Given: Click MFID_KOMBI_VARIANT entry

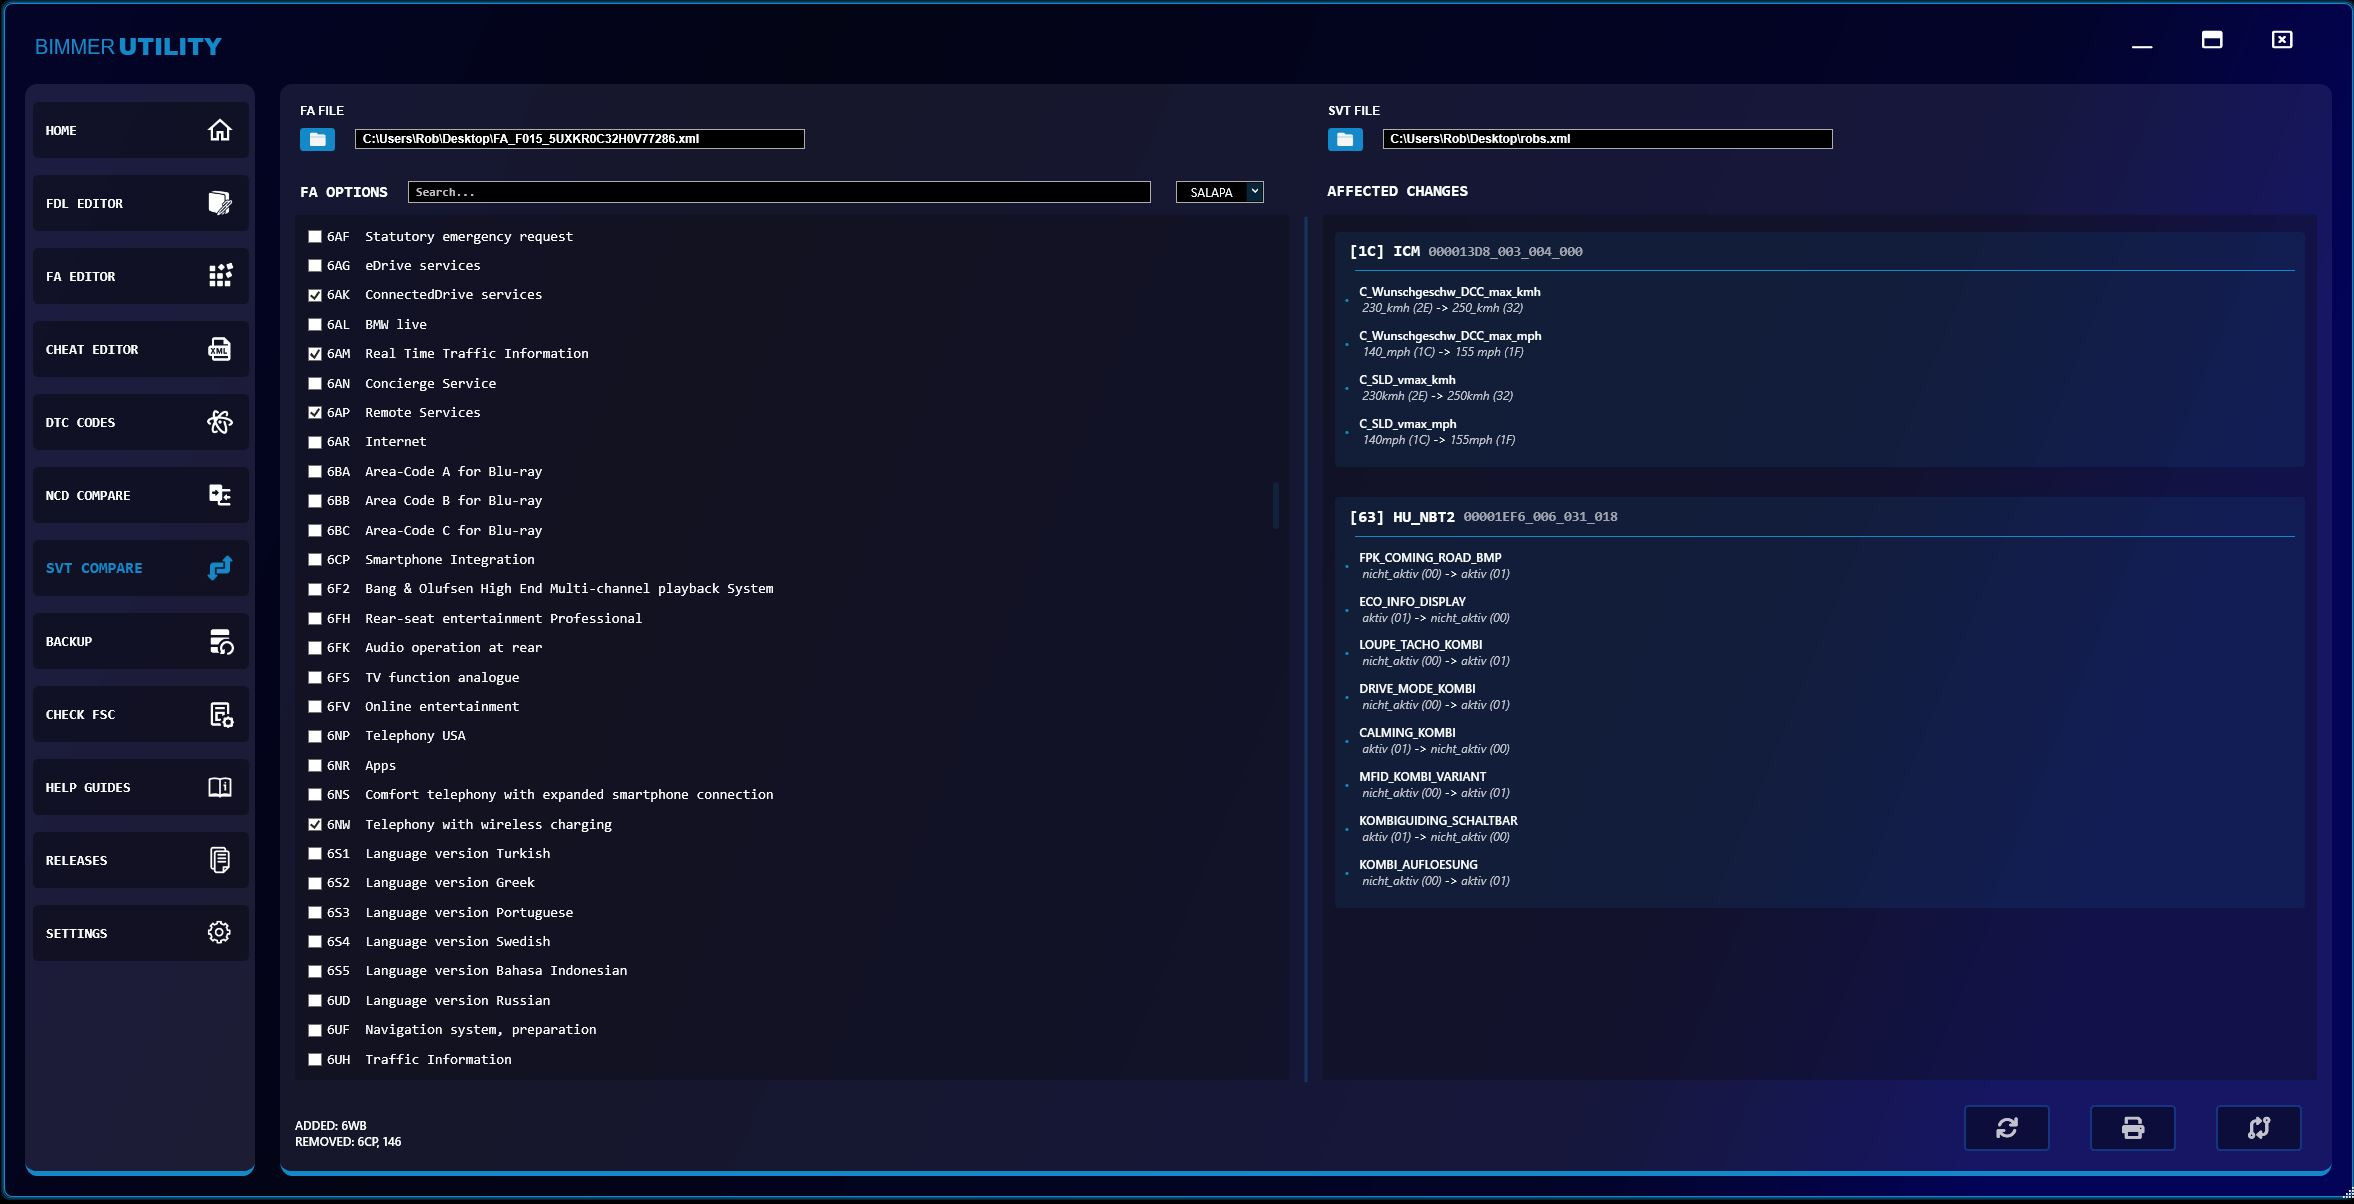Looking at the screenshot, I should coord(1434,785).
